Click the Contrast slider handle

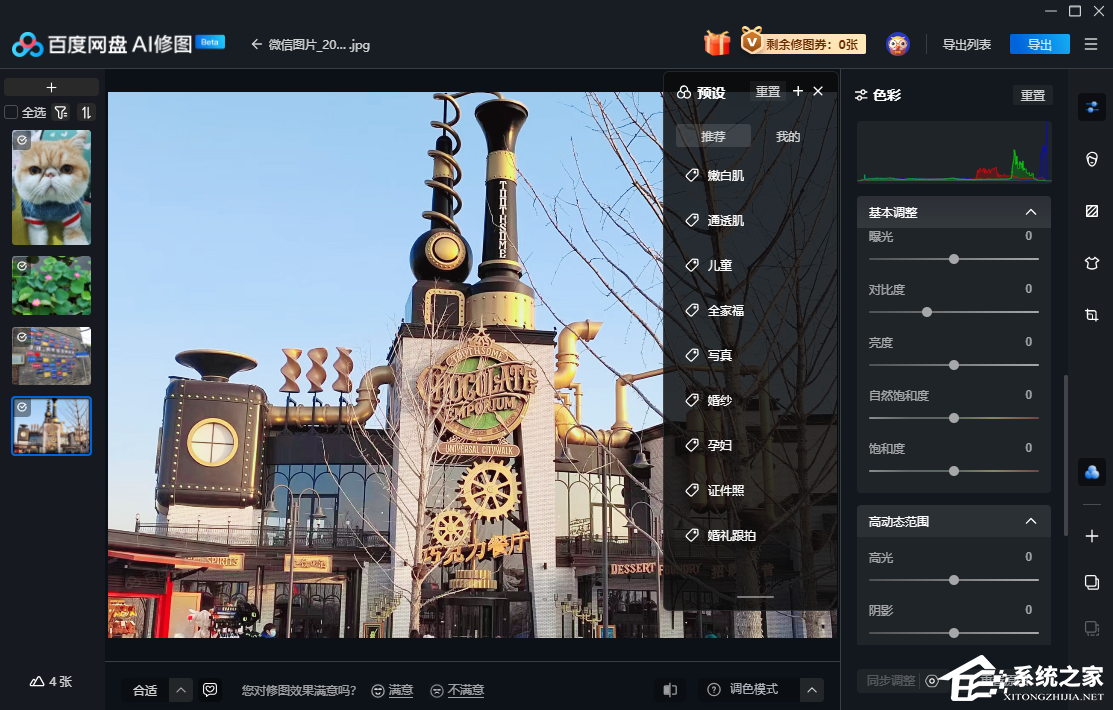point(926,312)
